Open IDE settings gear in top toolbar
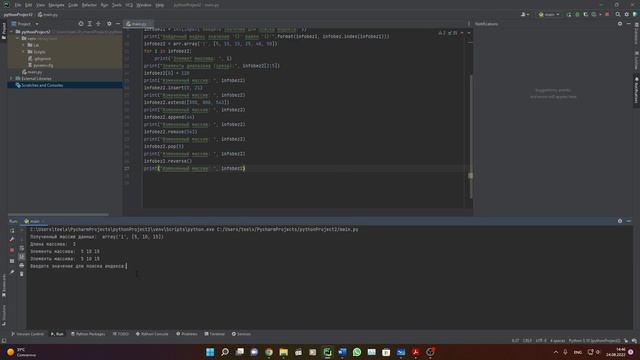Viewport: 640px width, 360px height. point(627,14)
